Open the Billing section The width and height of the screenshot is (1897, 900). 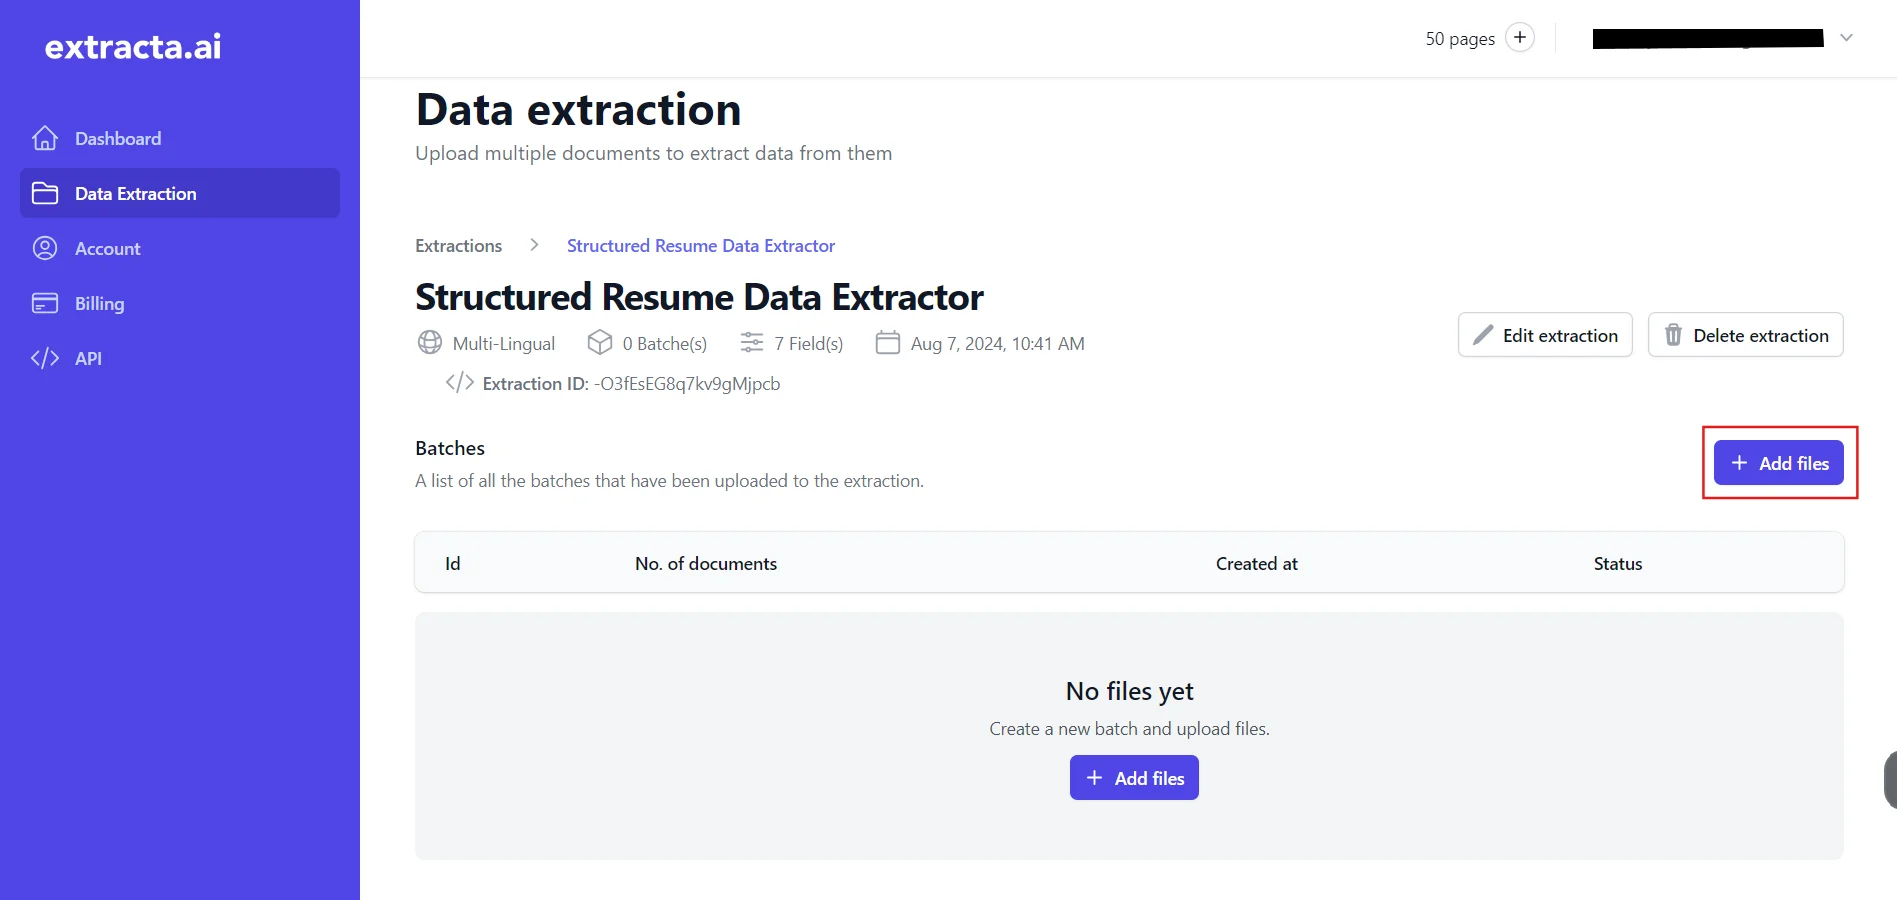point(180,303)
